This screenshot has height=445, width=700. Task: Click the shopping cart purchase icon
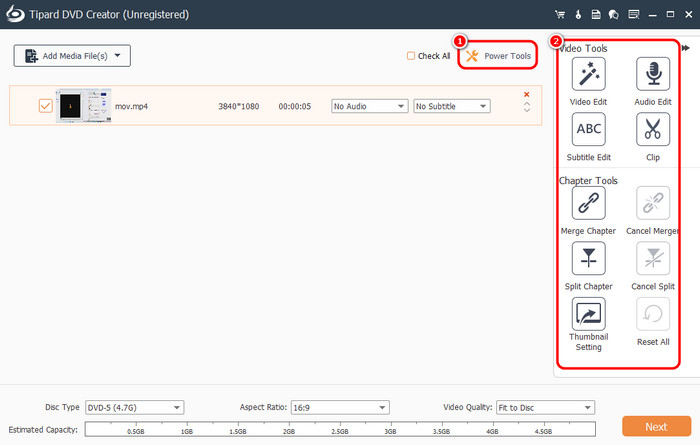click(559, 15)
